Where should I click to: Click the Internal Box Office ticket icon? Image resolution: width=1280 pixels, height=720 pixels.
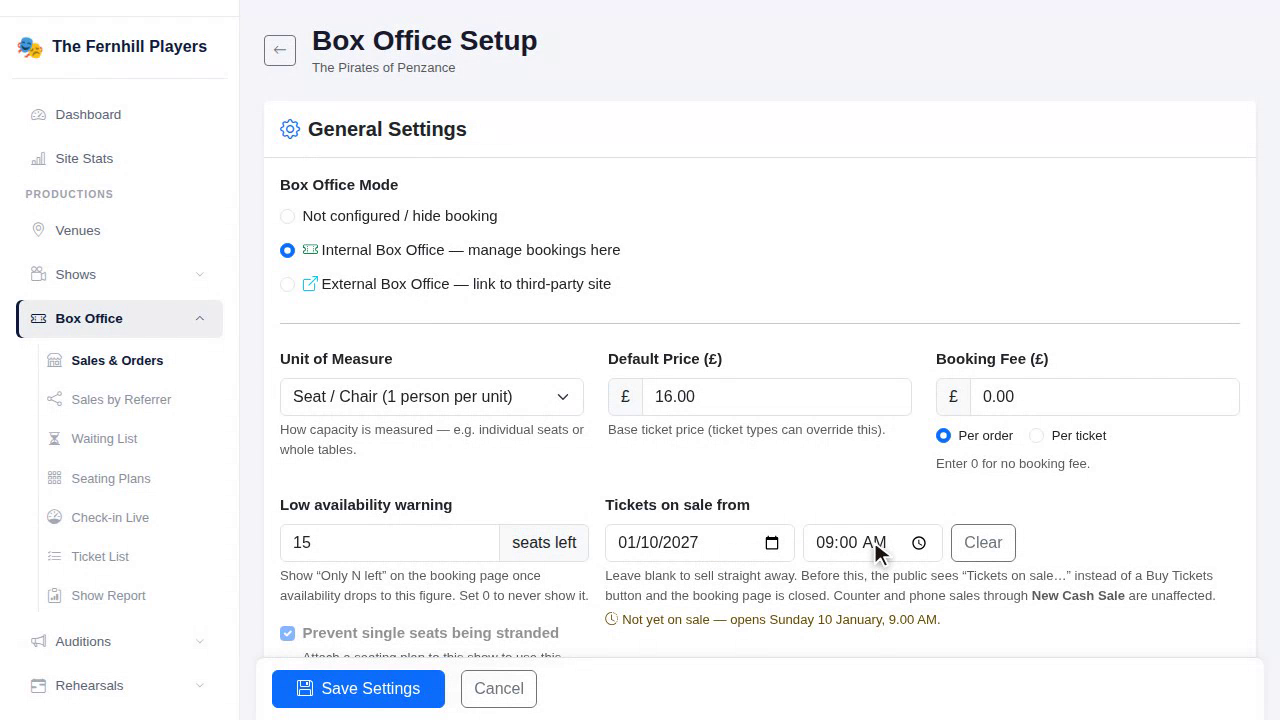click(x=310, y=250)
